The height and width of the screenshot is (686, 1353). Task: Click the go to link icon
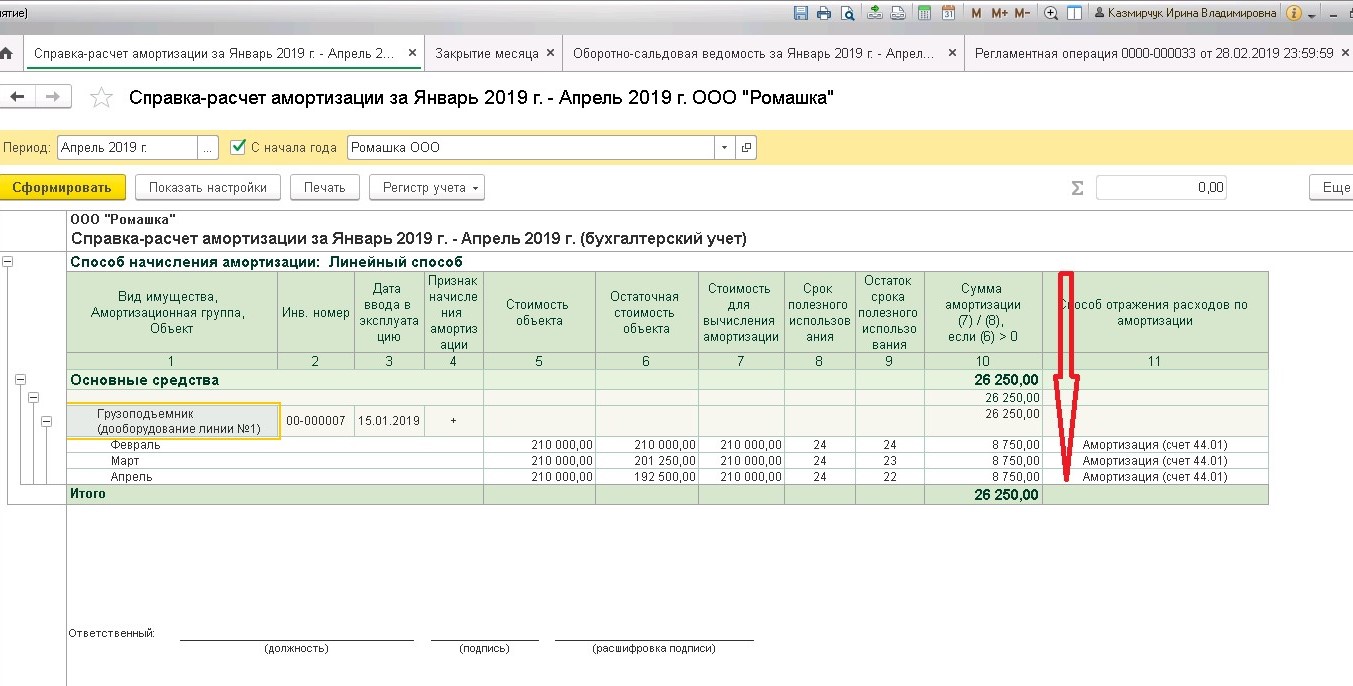(x=898, y=13)
